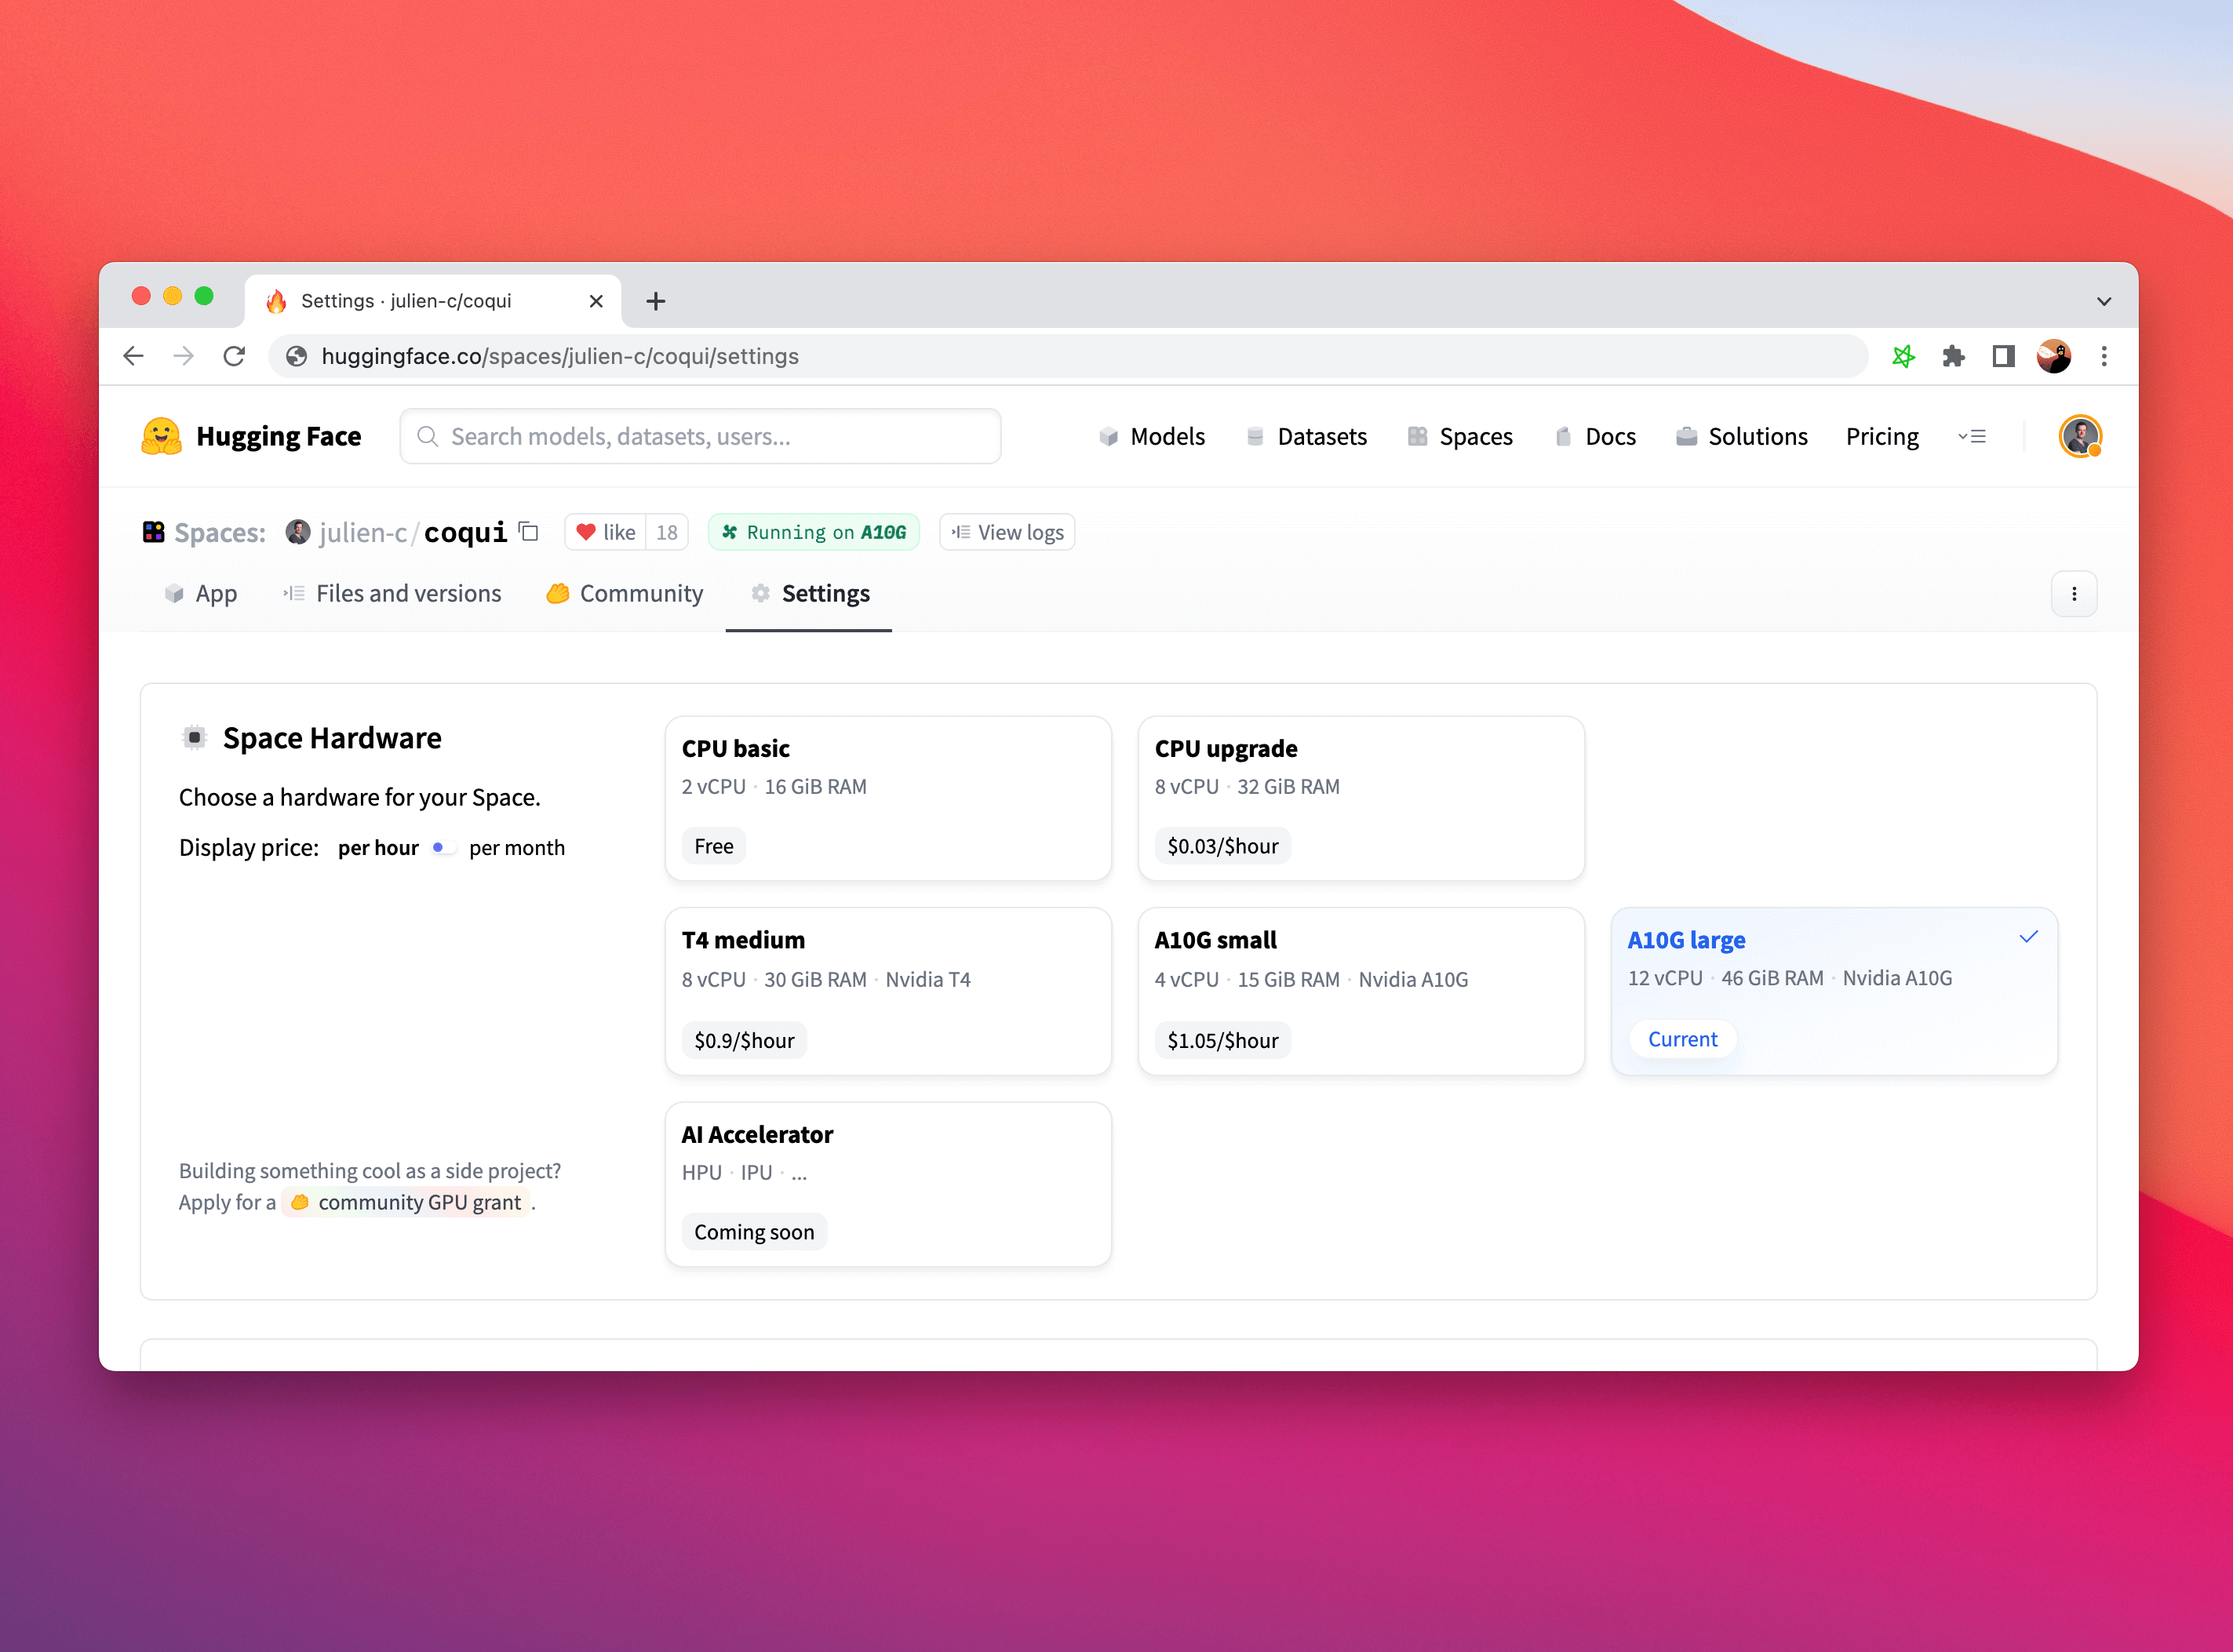This screenshot has height=1652, width=2233.
Task: Toggle the browser side panel icon
Action: (x=2003, y=356)
